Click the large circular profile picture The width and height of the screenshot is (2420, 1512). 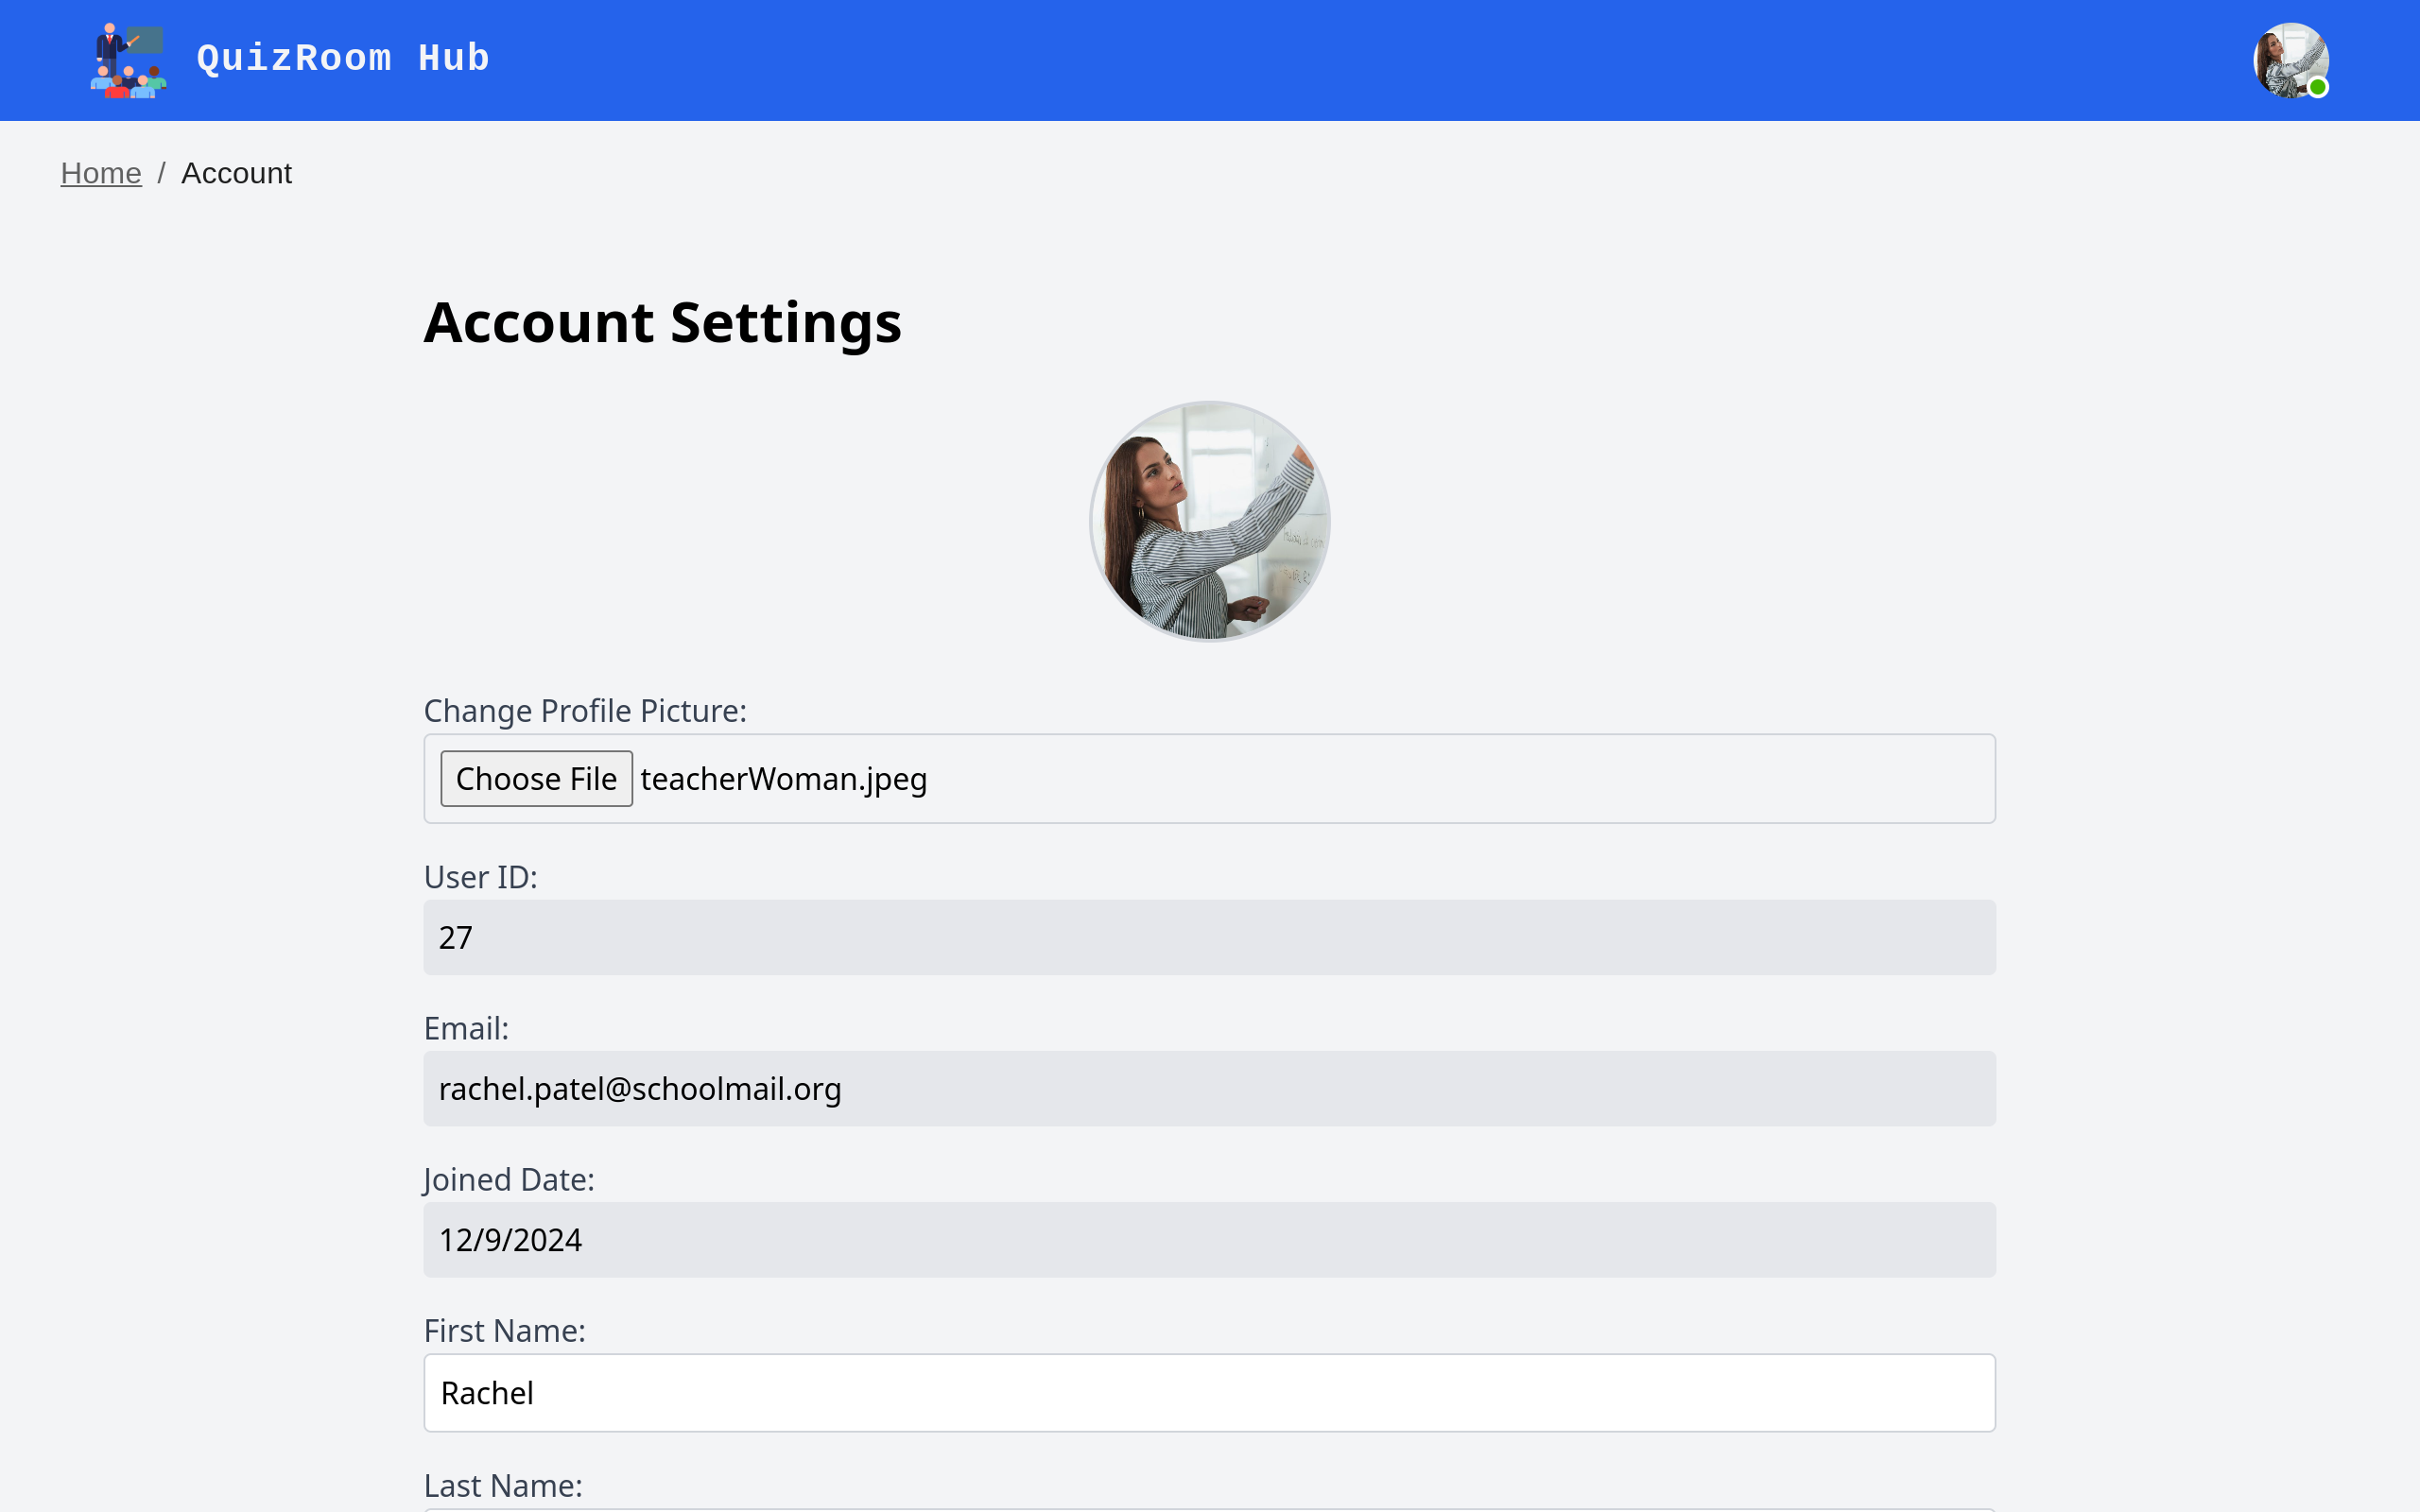[x=1209, y=521]
